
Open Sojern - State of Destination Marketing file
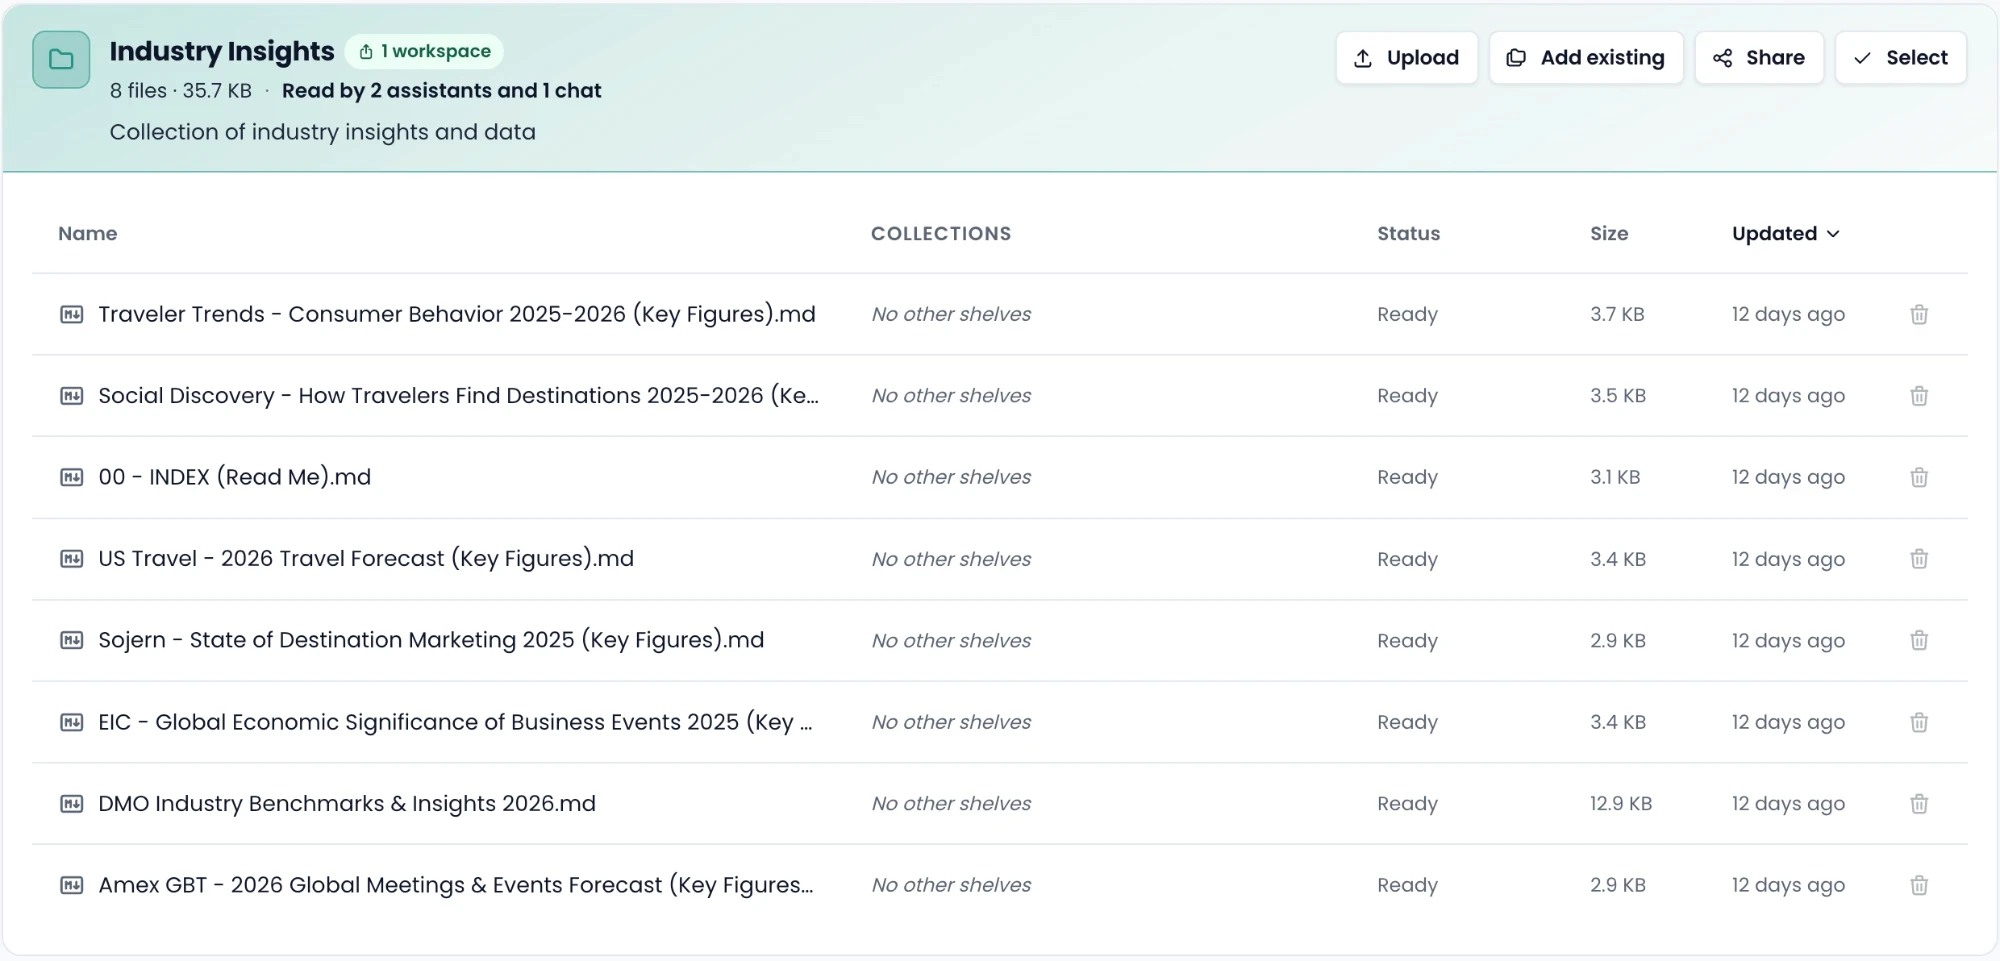tap(431, 640)
